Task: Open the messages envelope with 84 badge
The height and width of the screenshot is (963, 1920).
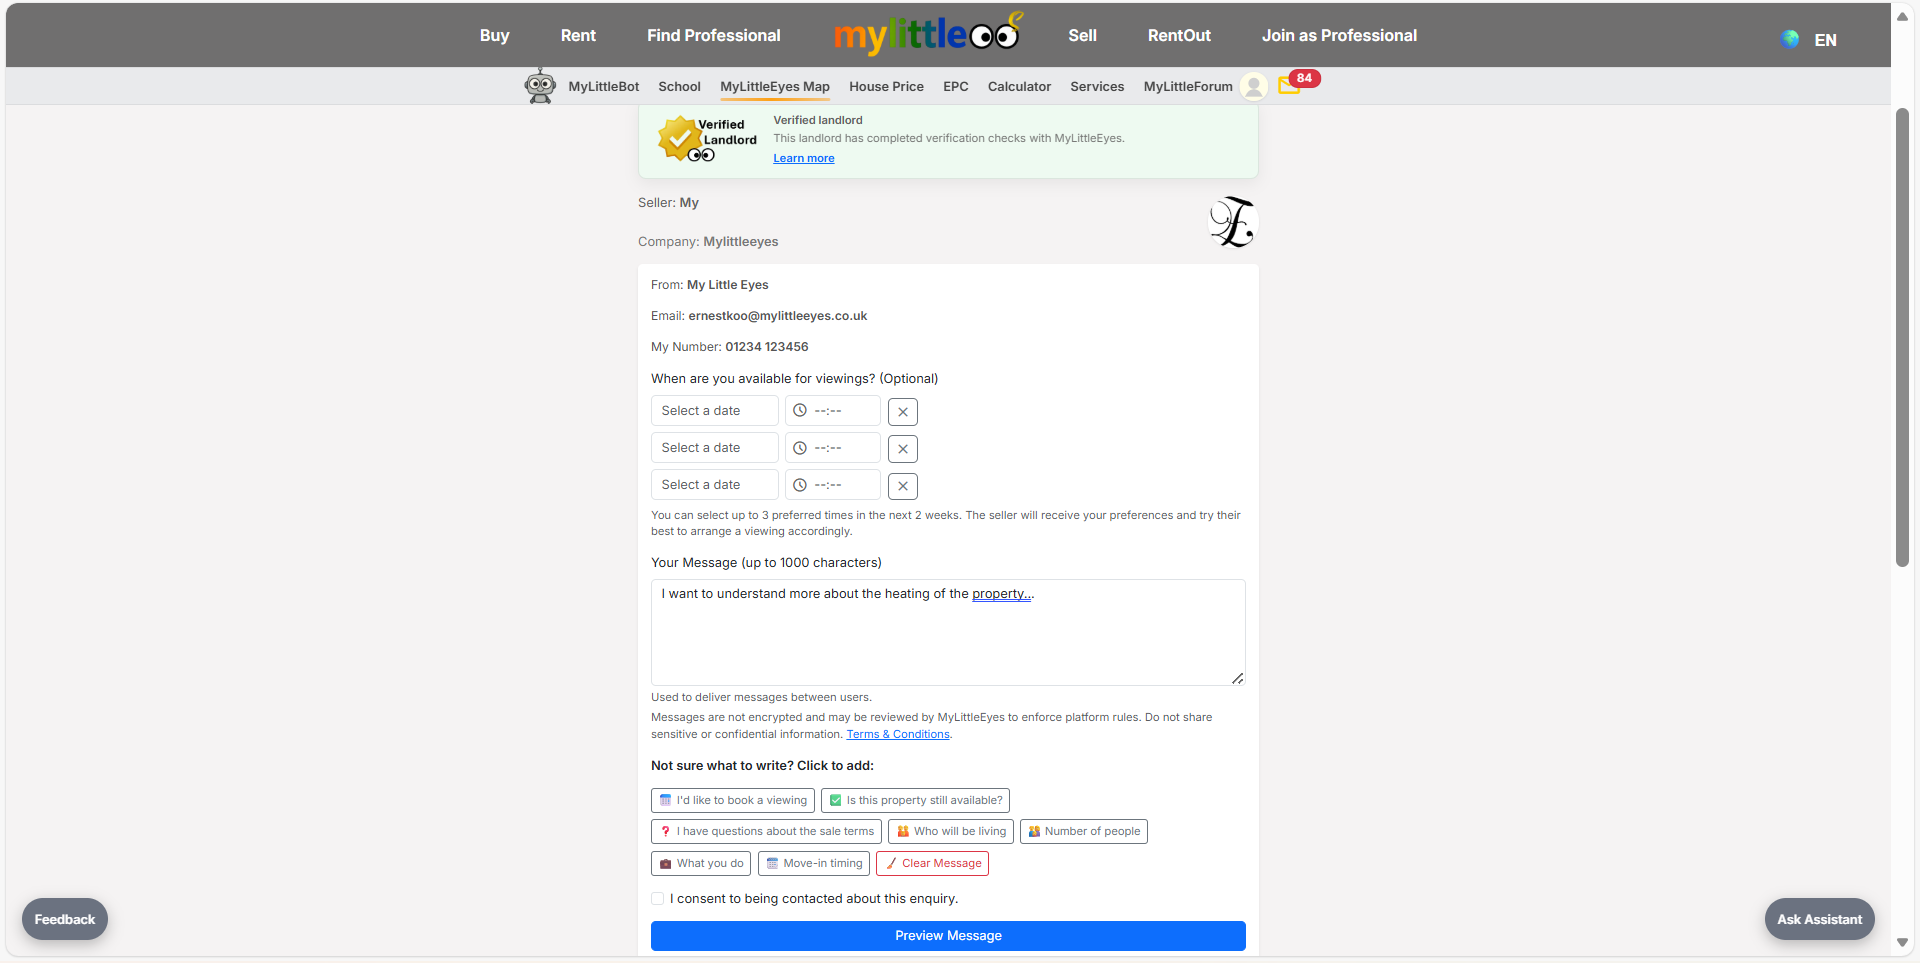Action: coord(1289,86)
